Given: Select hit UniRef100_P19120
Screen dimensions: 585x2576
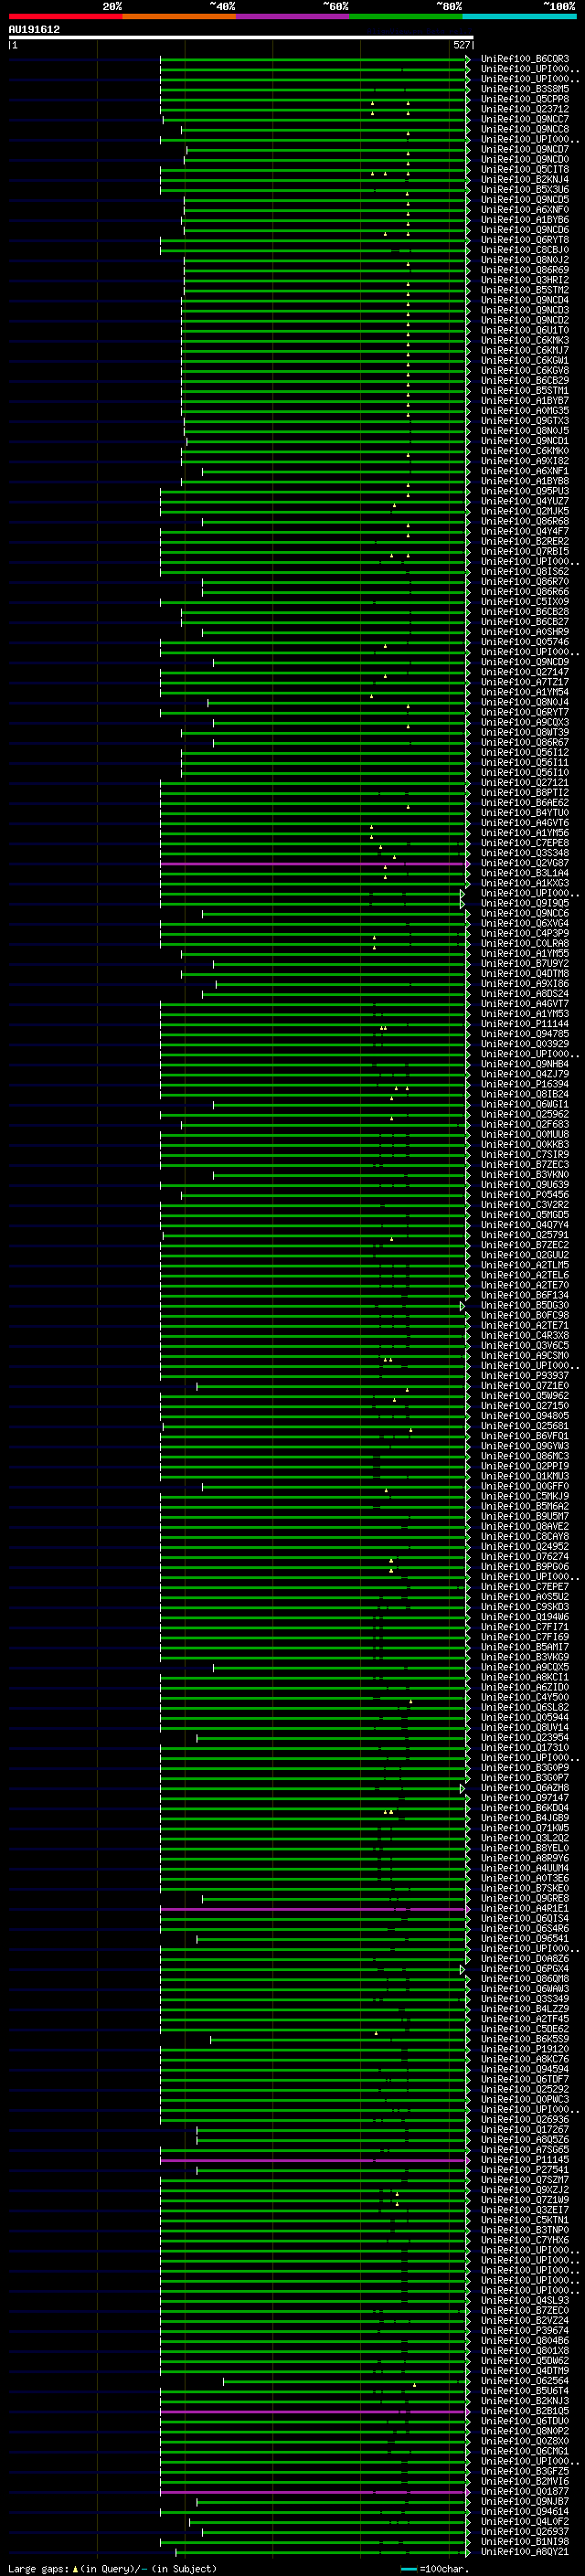Looking at the screenshot, I should [525, 2050].
